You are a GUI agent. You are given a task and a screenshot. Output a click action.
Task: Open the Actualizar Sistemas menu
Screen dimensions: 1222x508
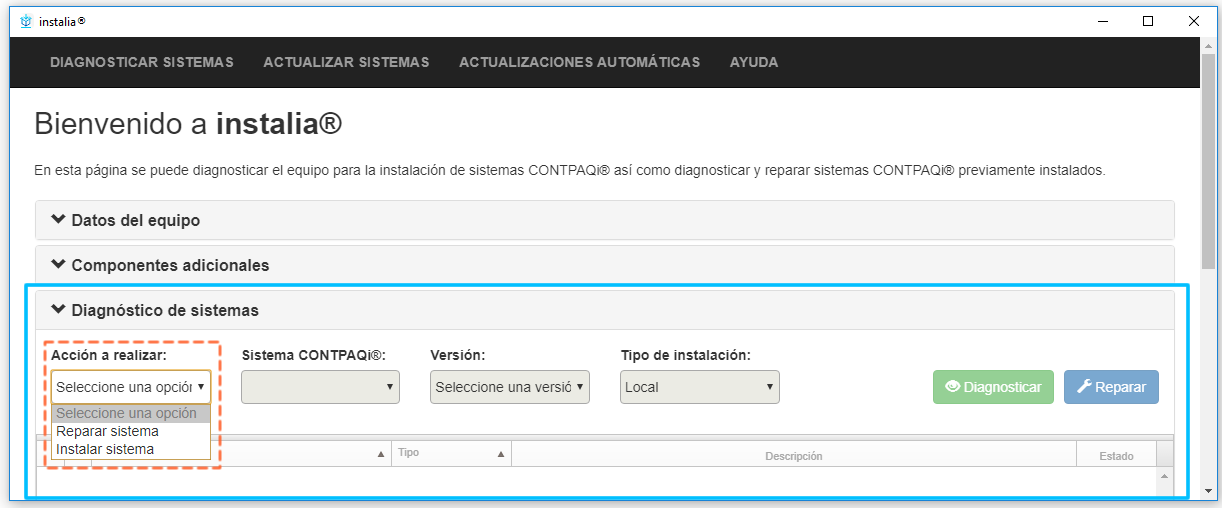346,62
